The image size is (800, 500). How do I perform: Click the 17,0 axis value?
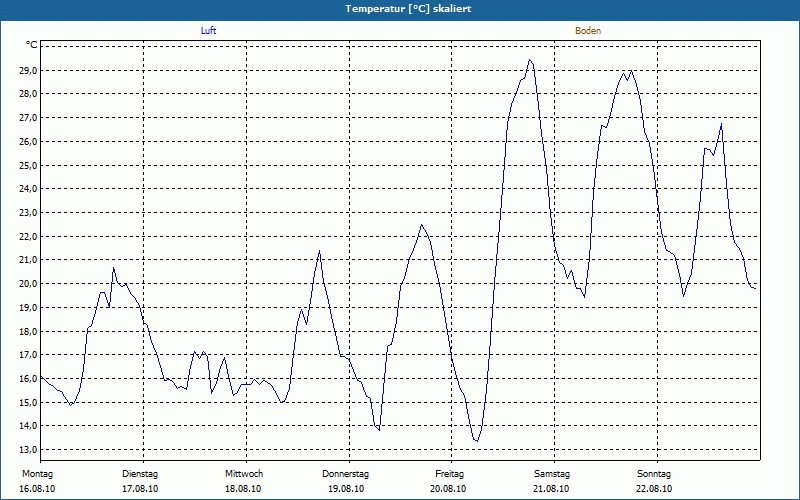(28, 355)
